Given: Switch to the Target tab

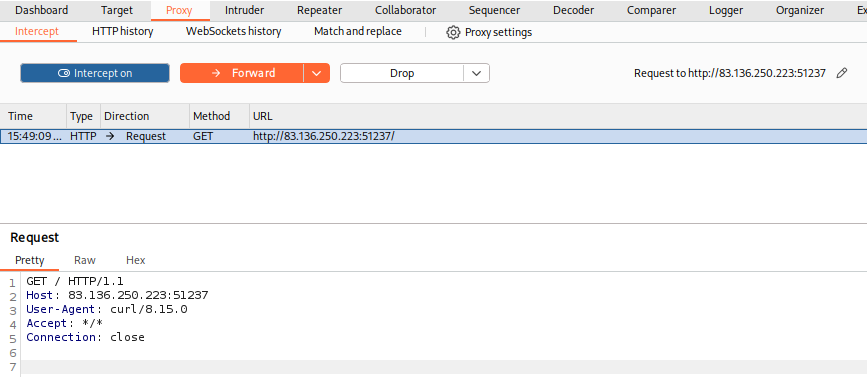Looking at the screenshot, I should point(117,10).
